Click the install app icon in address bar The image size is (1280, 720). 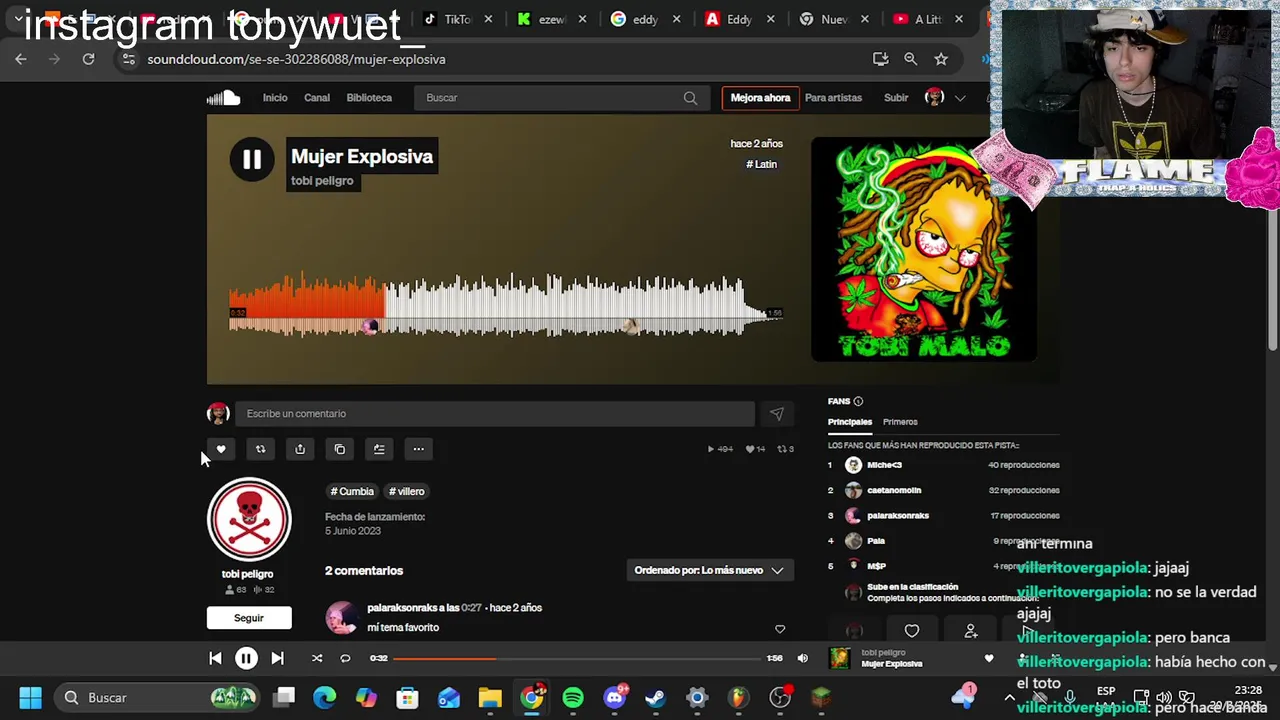(x=881, y=59)
